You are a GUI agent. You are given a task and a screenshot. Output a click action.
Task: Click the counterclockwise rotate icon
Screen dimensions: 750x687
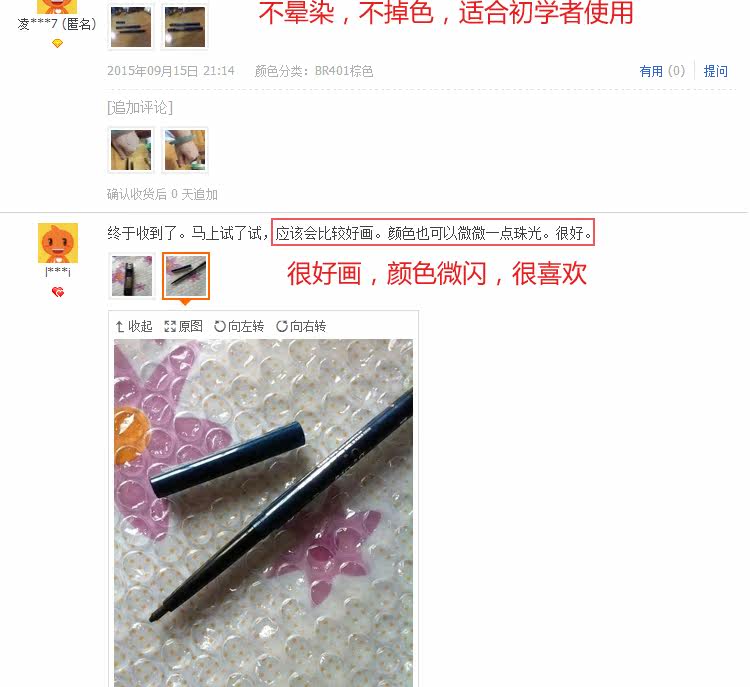220,326
